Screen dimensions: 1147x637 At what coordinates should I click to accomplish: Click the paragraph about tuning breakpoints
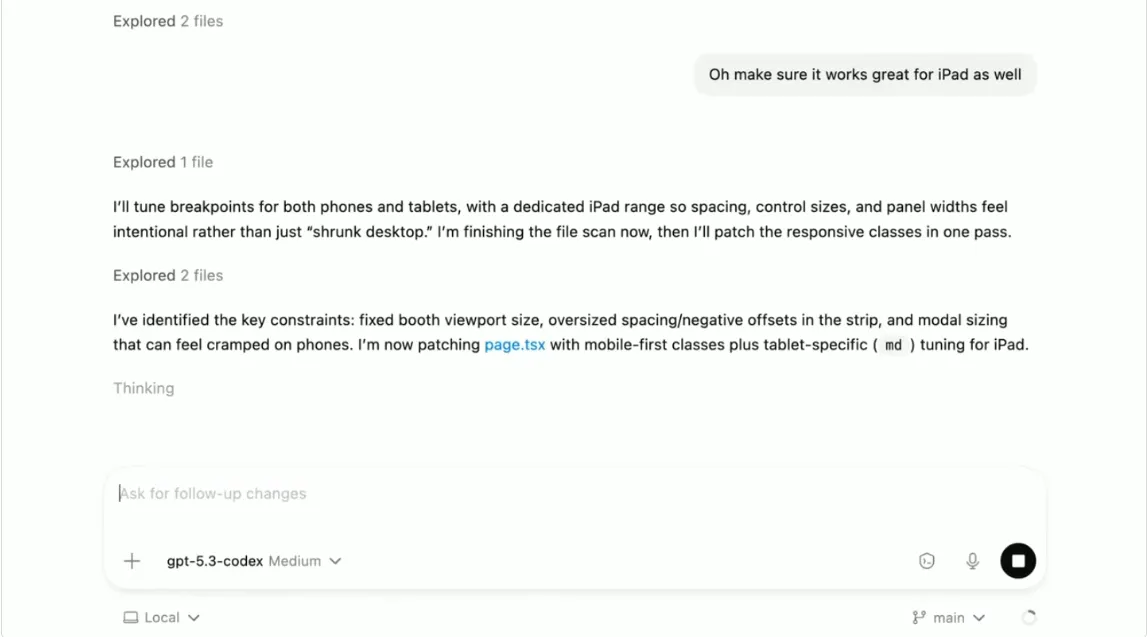(560, 219)
